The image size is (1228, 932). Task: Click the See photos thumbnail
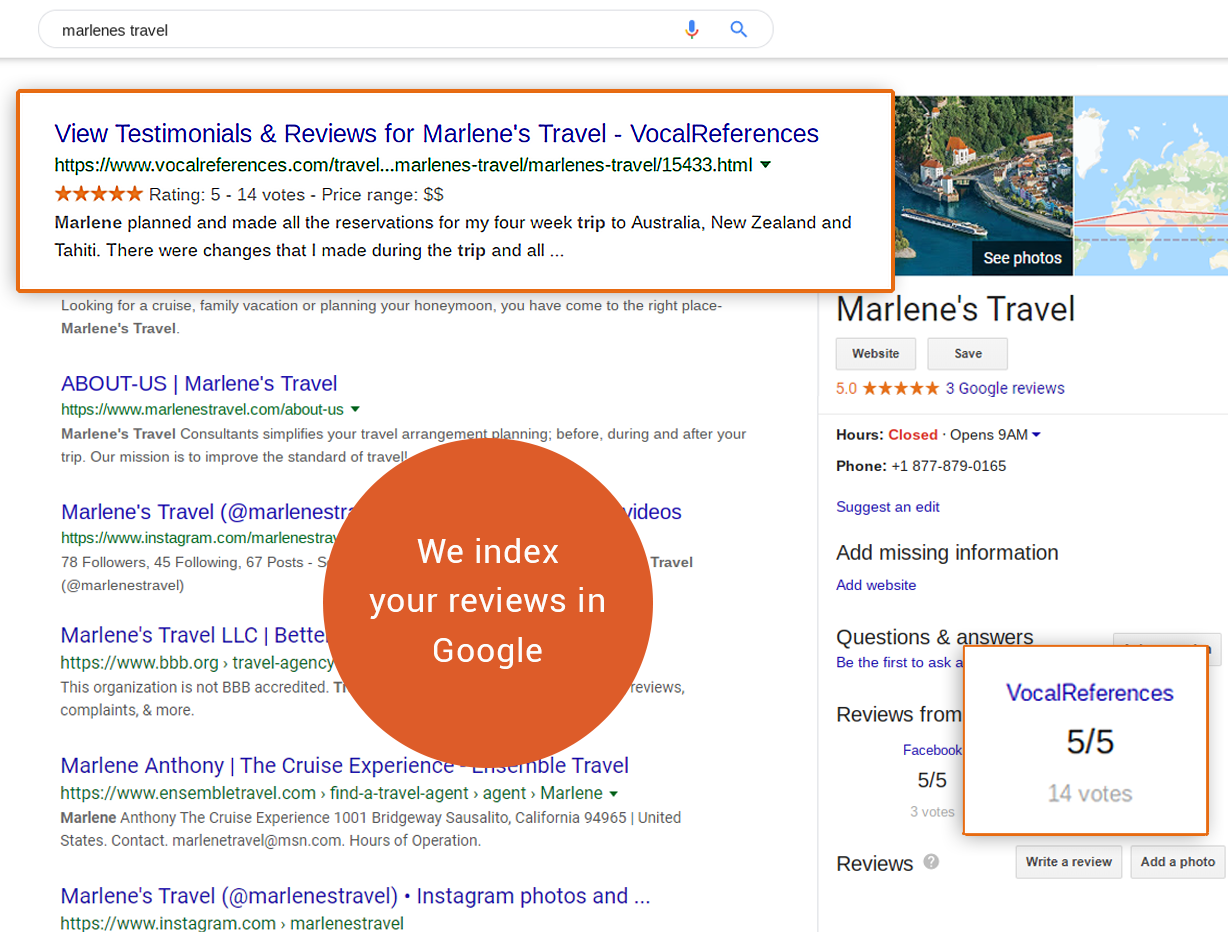982,185
